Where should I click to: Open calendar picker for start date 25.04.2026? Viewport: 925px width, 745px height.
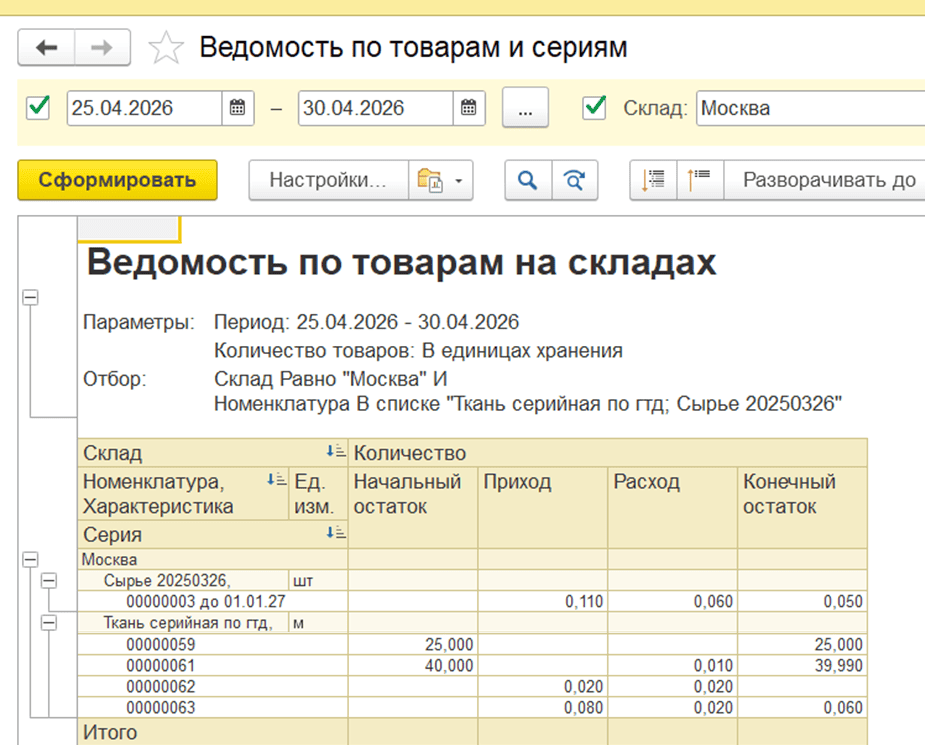237,108
